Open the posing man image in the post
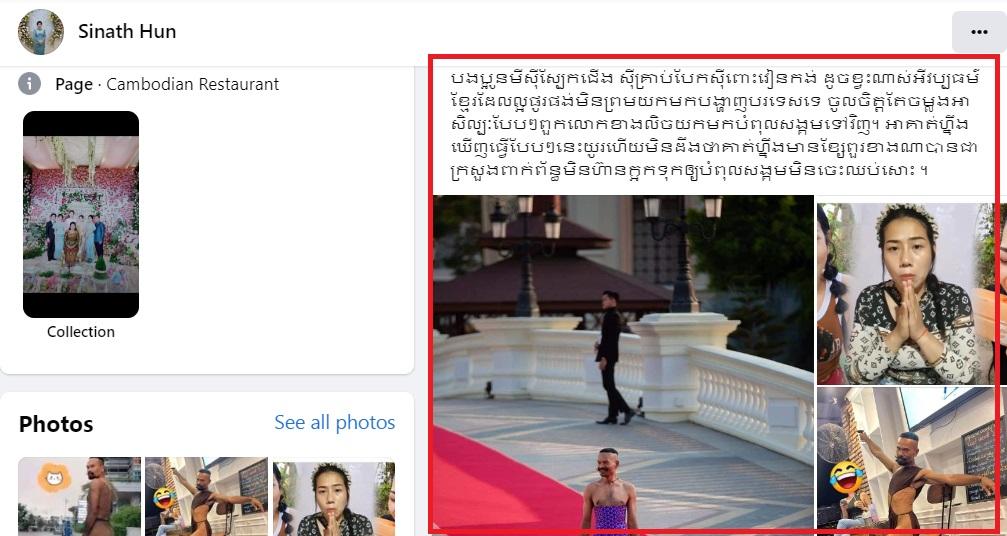1007x536 pixels. (907, 458)
